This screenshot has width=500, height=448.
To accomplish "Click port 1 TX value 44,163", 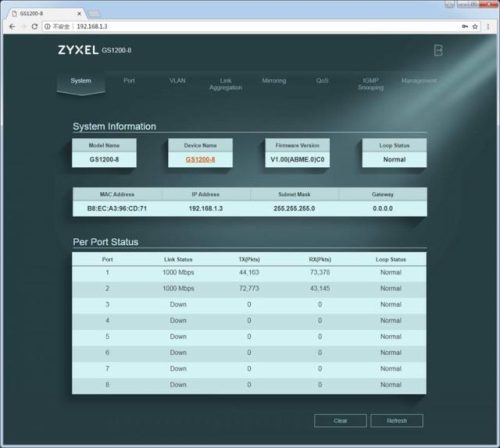I will tap(249, 272).
